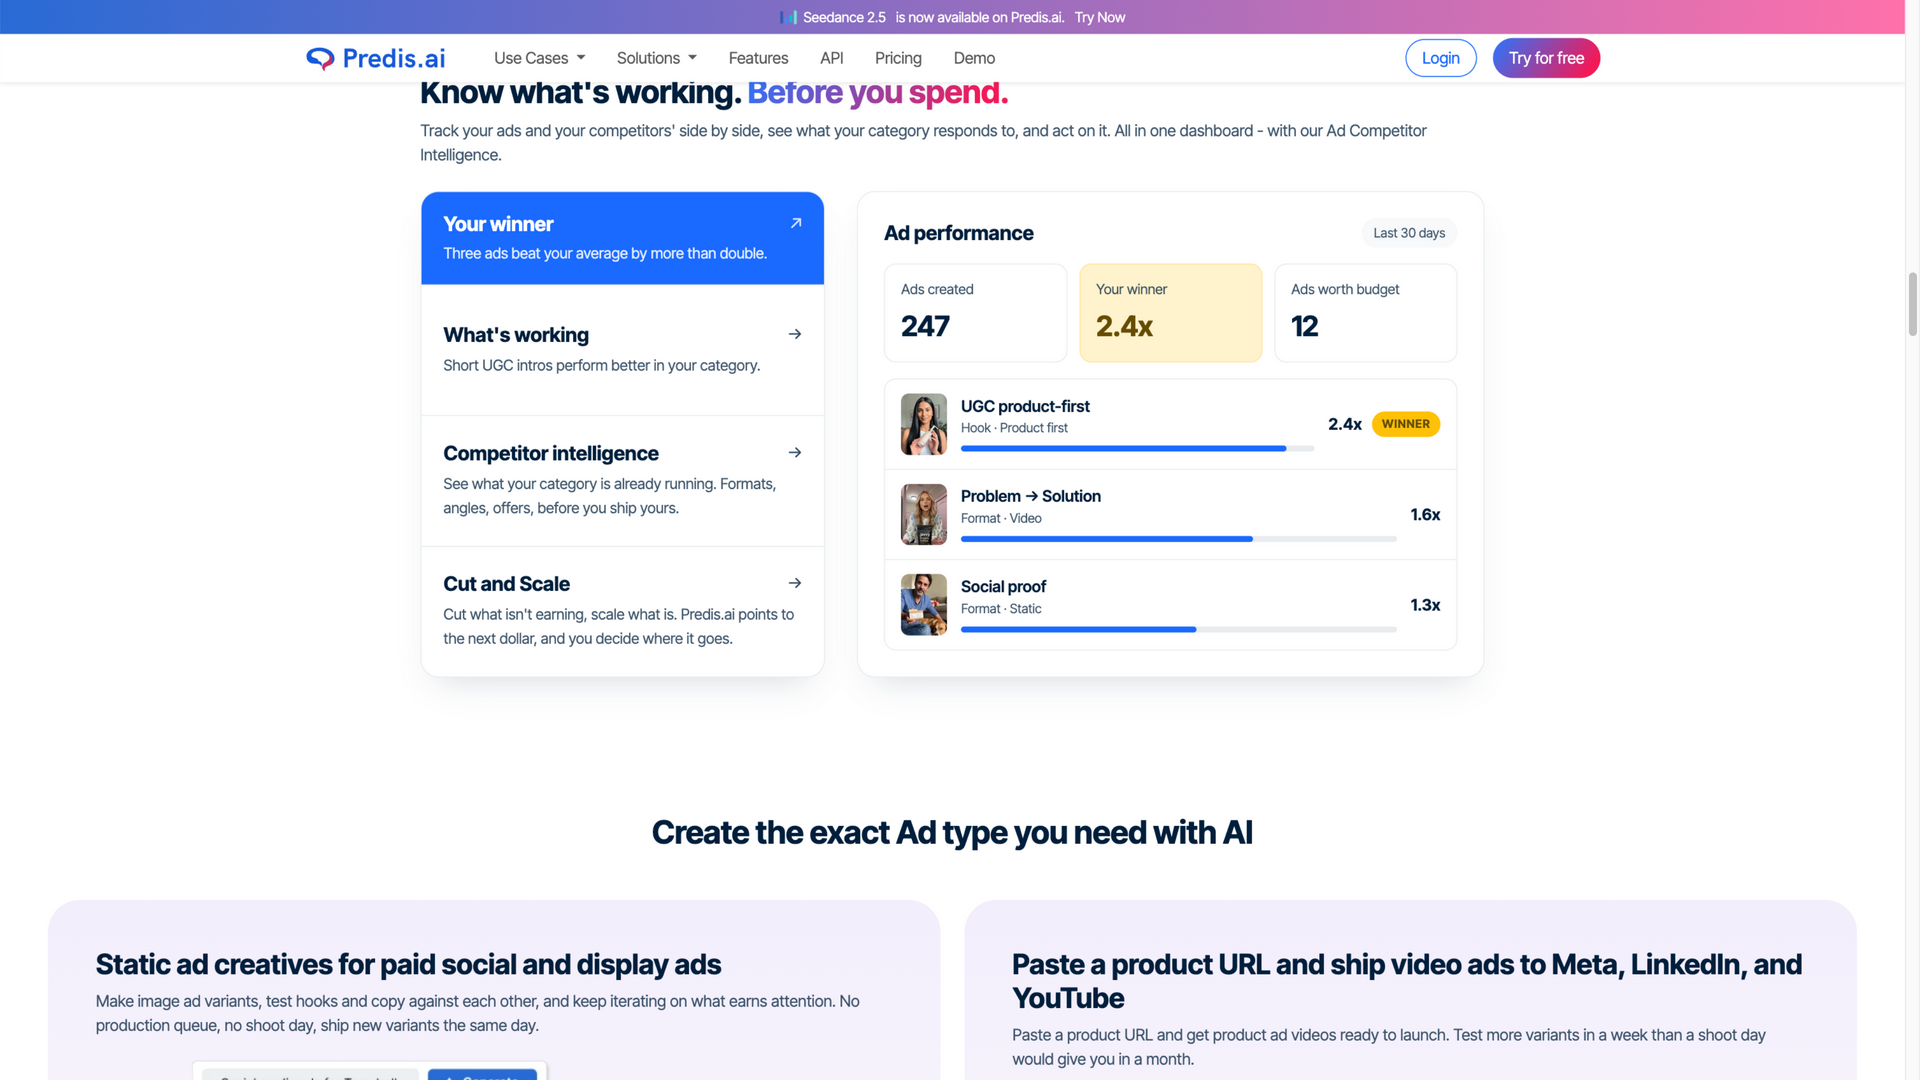Image resolution: width=1920 pixels, height=1080 pixels.
Task: Select the What's working heading
Action: [x=516, y=335]
